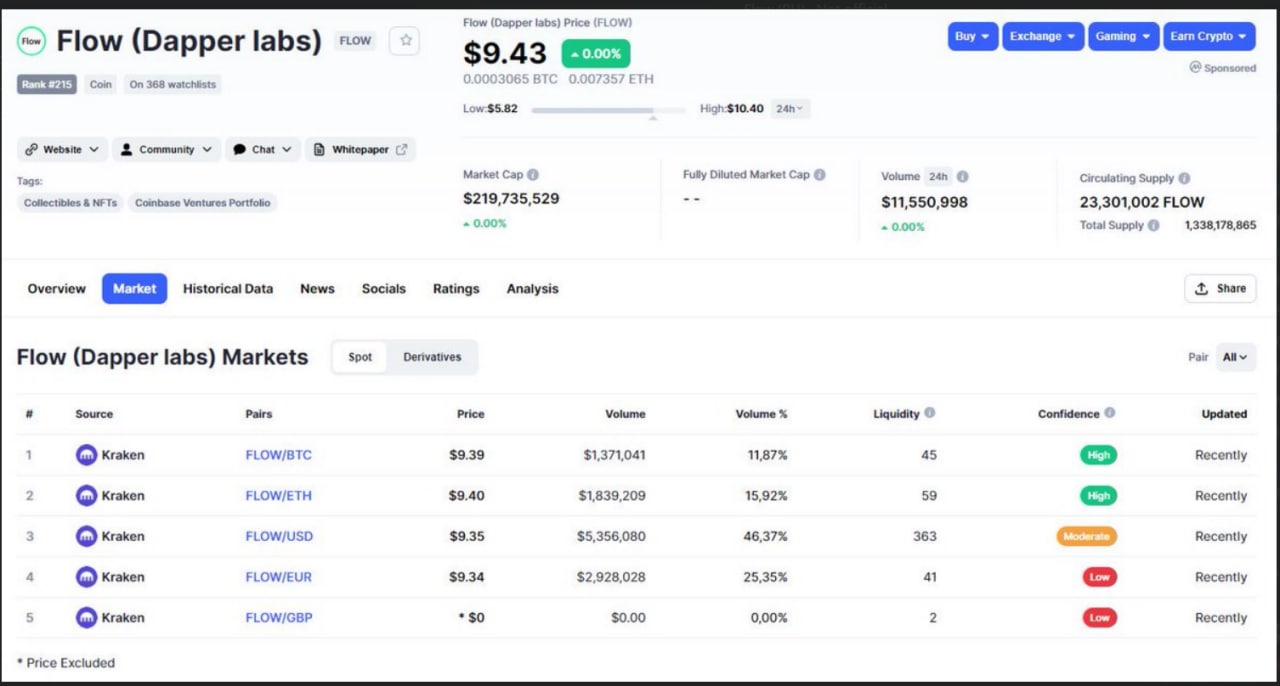Click Coinbase Ventures Portfolio tag
The image size is (1280, 686).
coord(203,203)
